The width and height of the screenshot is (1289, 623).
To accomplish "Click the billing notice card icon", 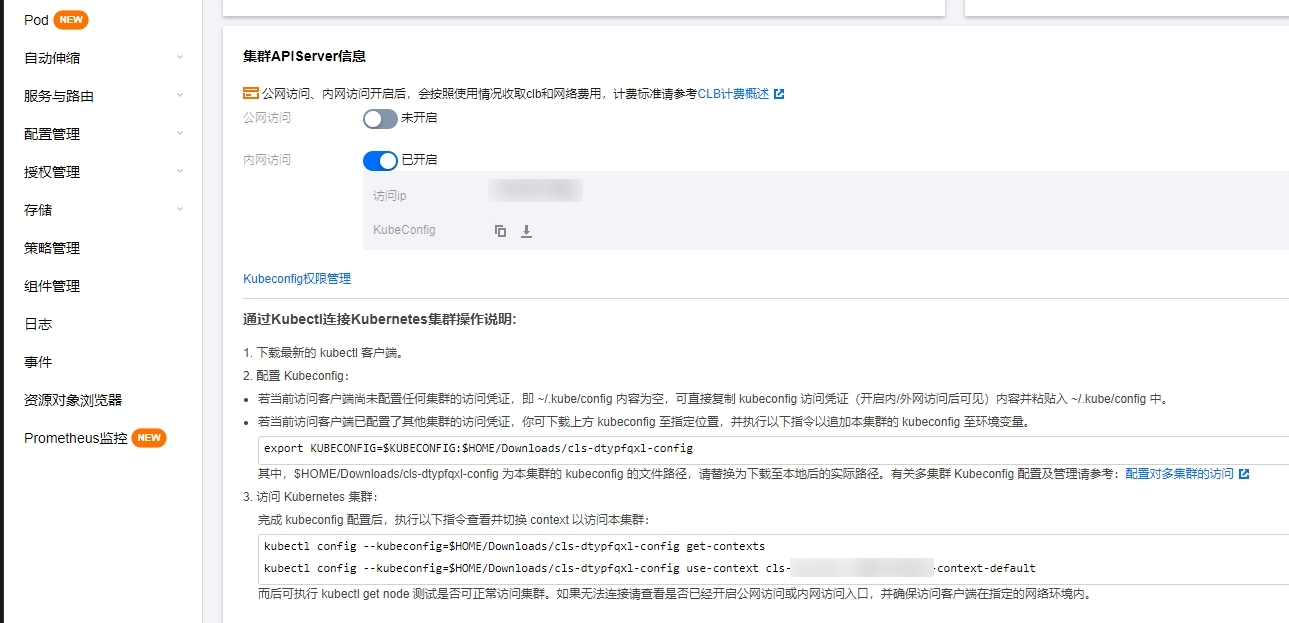I will [x=251, y=93].
